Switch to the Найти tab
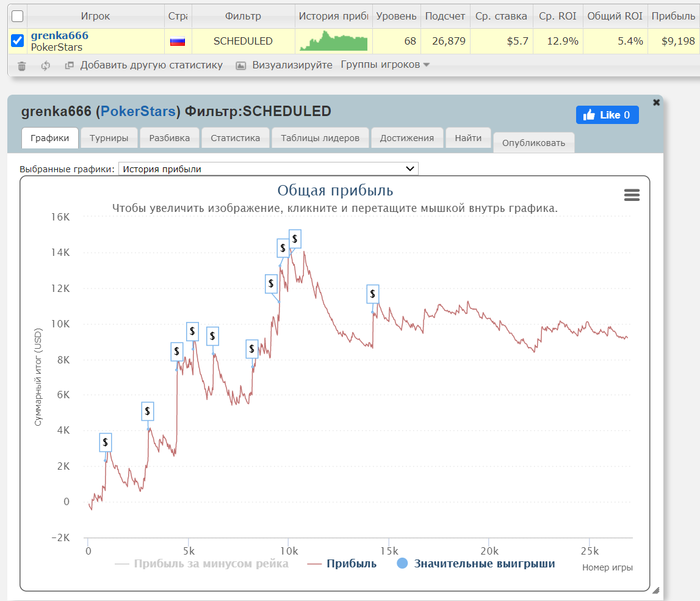 (468, 138)
